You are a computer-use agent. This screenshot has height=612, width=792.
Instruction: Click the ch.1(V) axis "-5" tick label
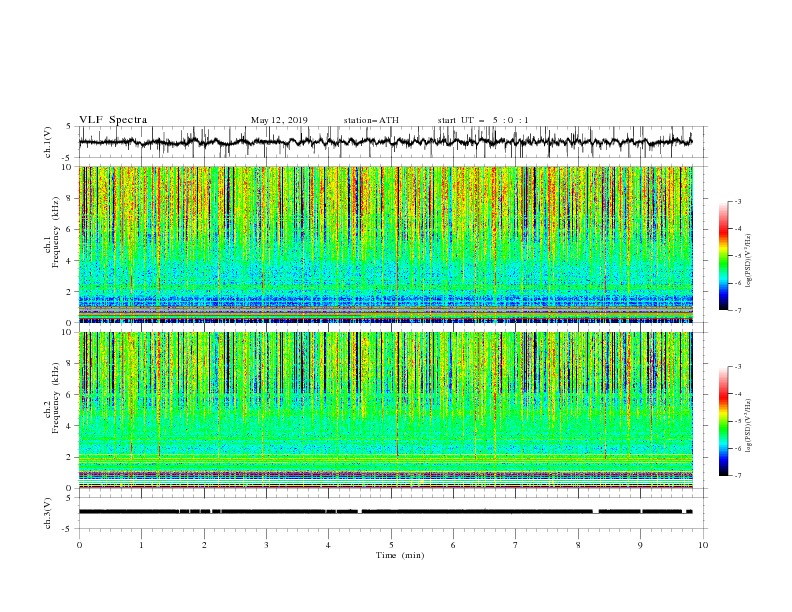click(x=68, y=158)
